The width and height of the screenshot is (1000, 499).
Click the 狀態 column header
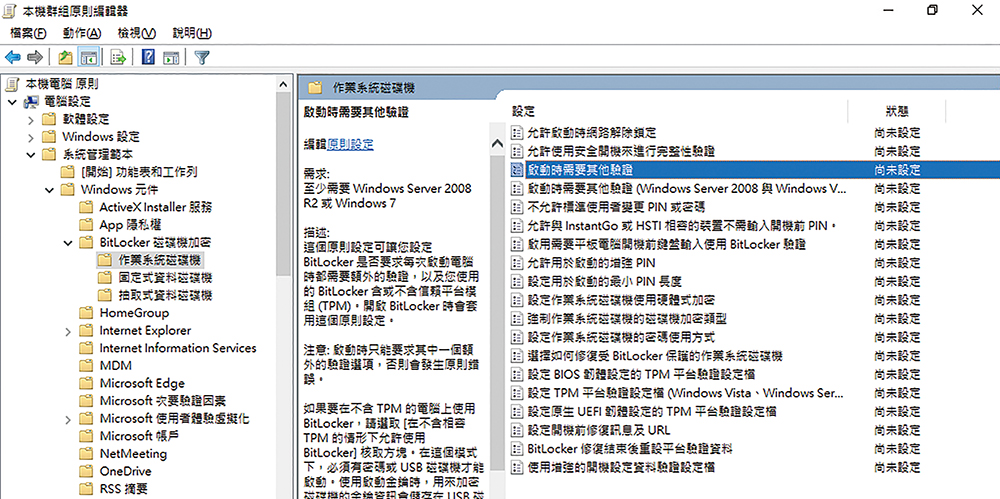(x=897, y=112)
